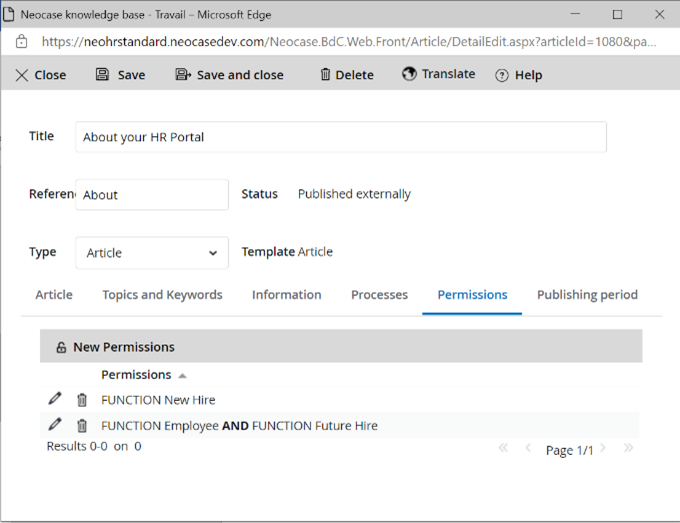680x523 pixels.
Task: Click the pencil edit icon for FUNCTION New Hire
Action: coord(55,400)
